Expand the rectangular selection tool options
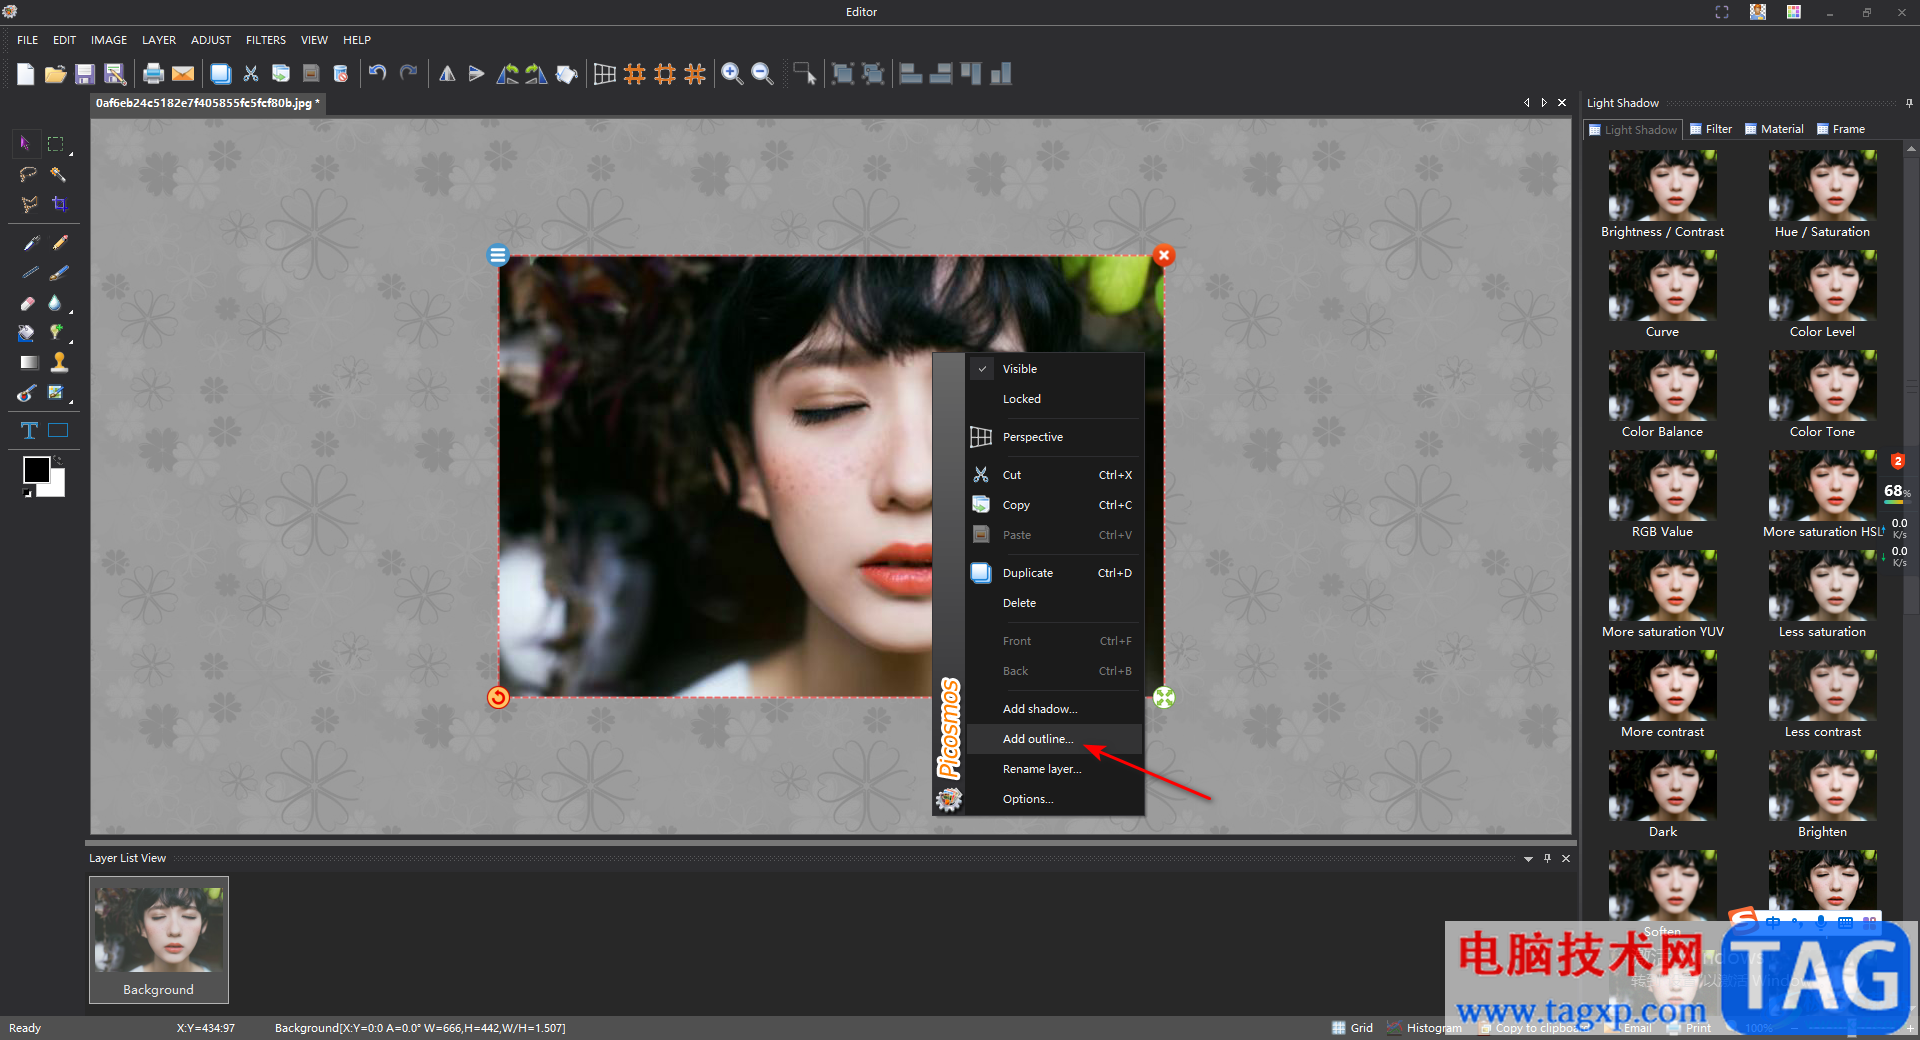 [x=71, y=154]
